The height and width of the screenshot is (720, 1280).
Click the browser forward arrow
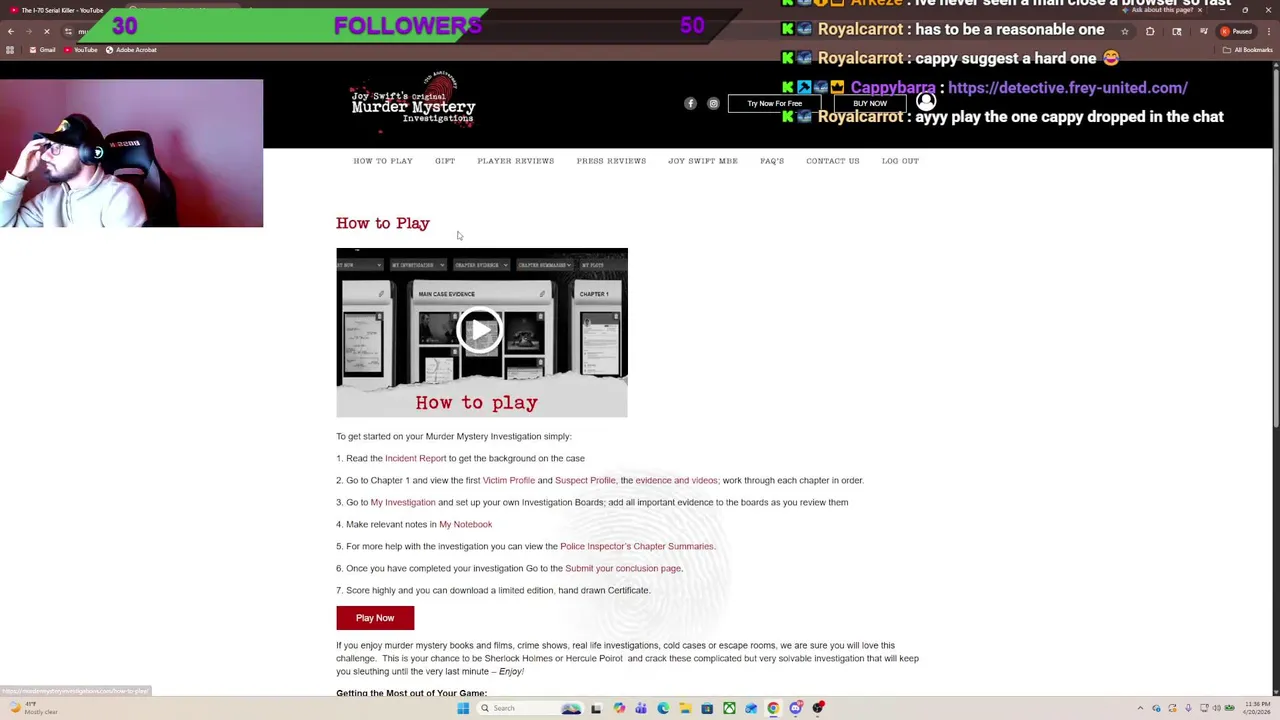point(28,31)
